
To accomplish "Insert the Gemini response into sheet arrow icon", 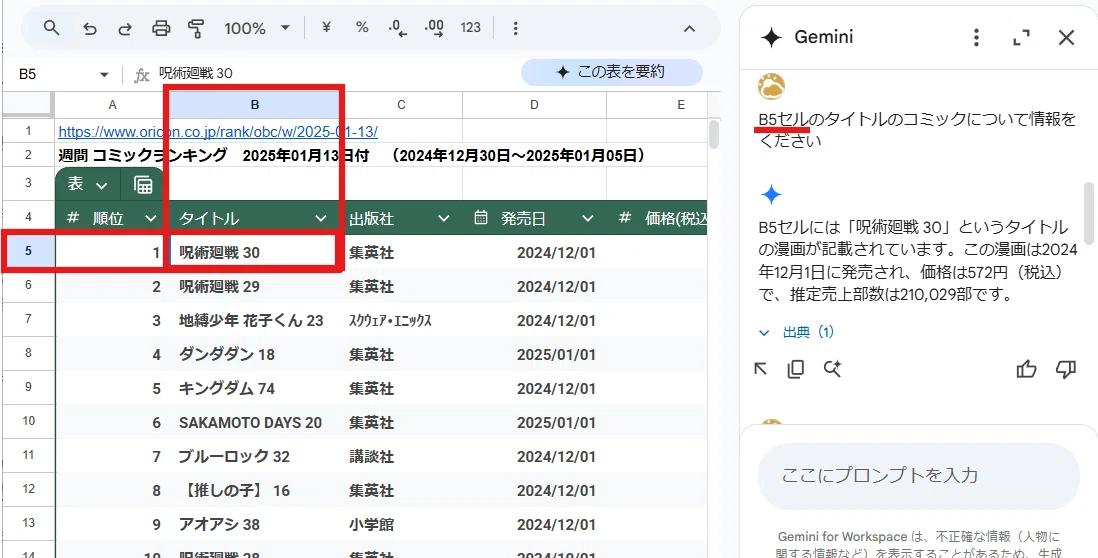I will pos(760,369).
